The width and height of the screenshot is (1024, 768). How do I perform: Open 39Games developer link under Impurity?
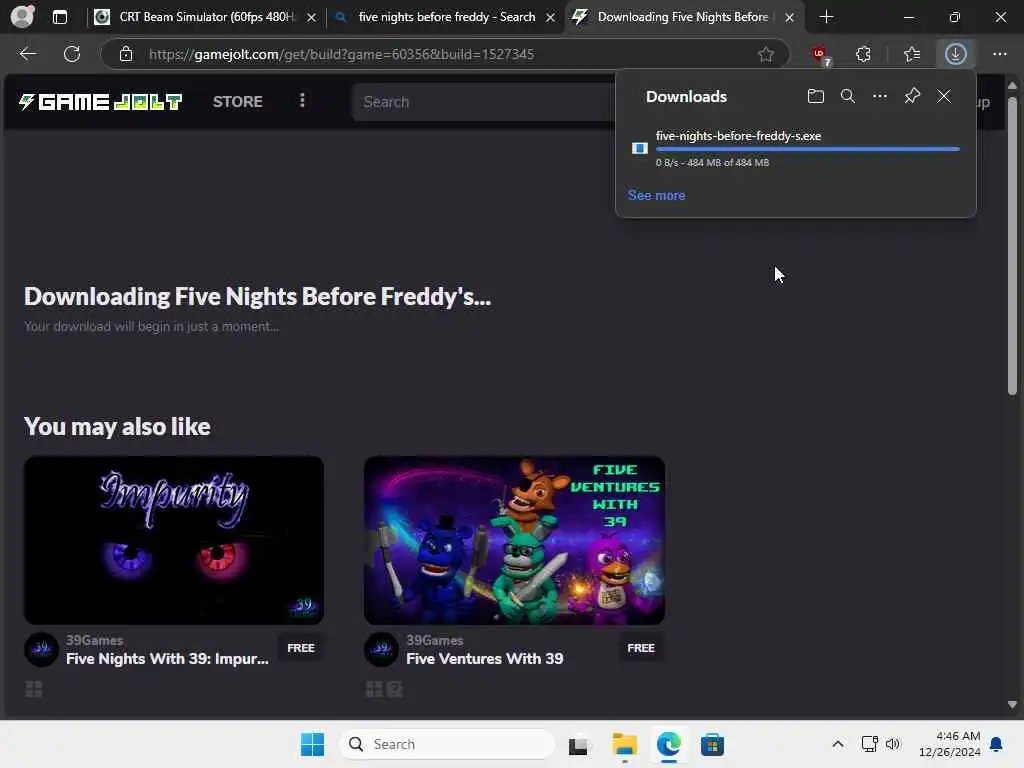click(94, 640)
